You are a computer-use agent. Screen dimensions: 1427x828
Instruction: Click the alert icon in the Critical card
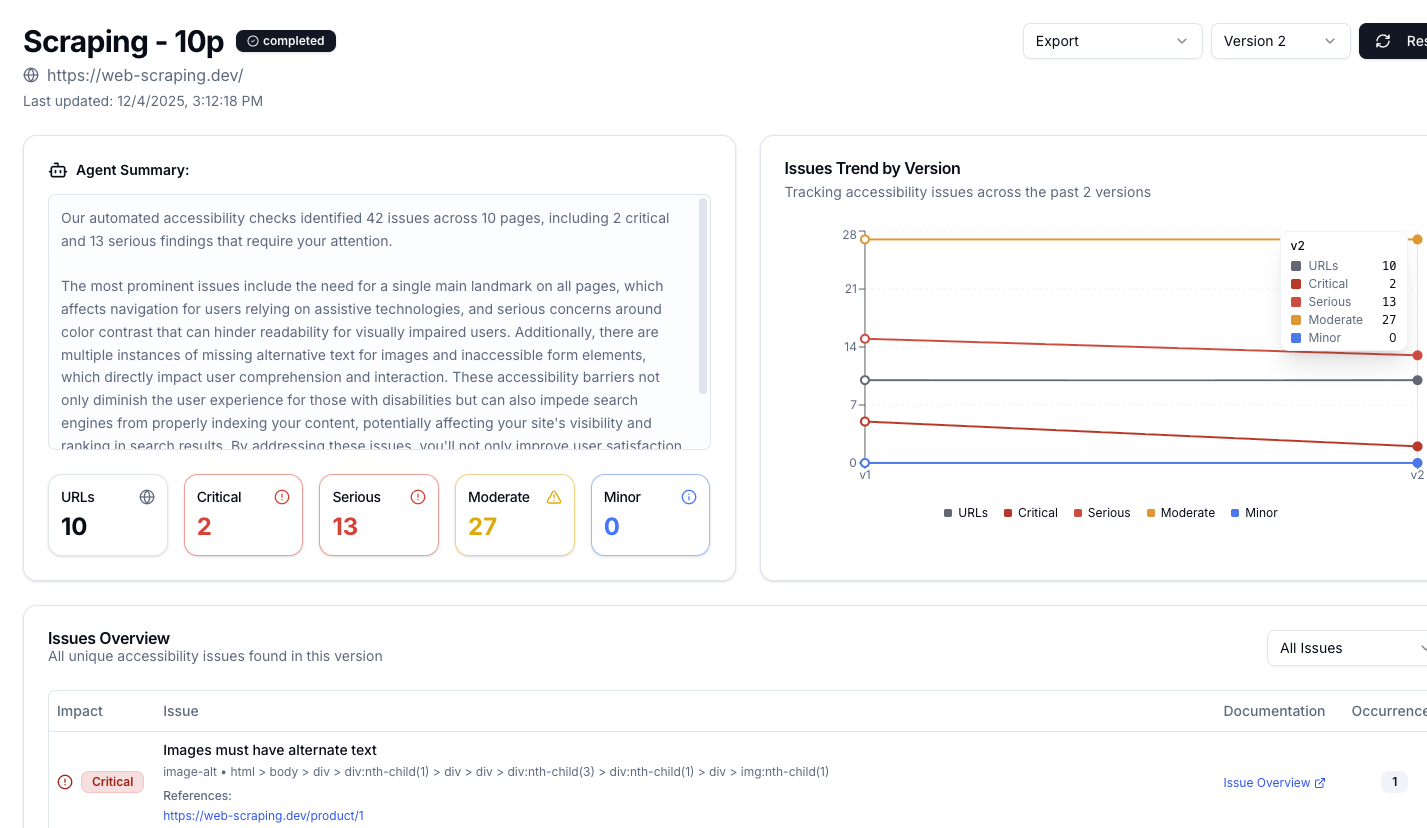coord(282,497)
